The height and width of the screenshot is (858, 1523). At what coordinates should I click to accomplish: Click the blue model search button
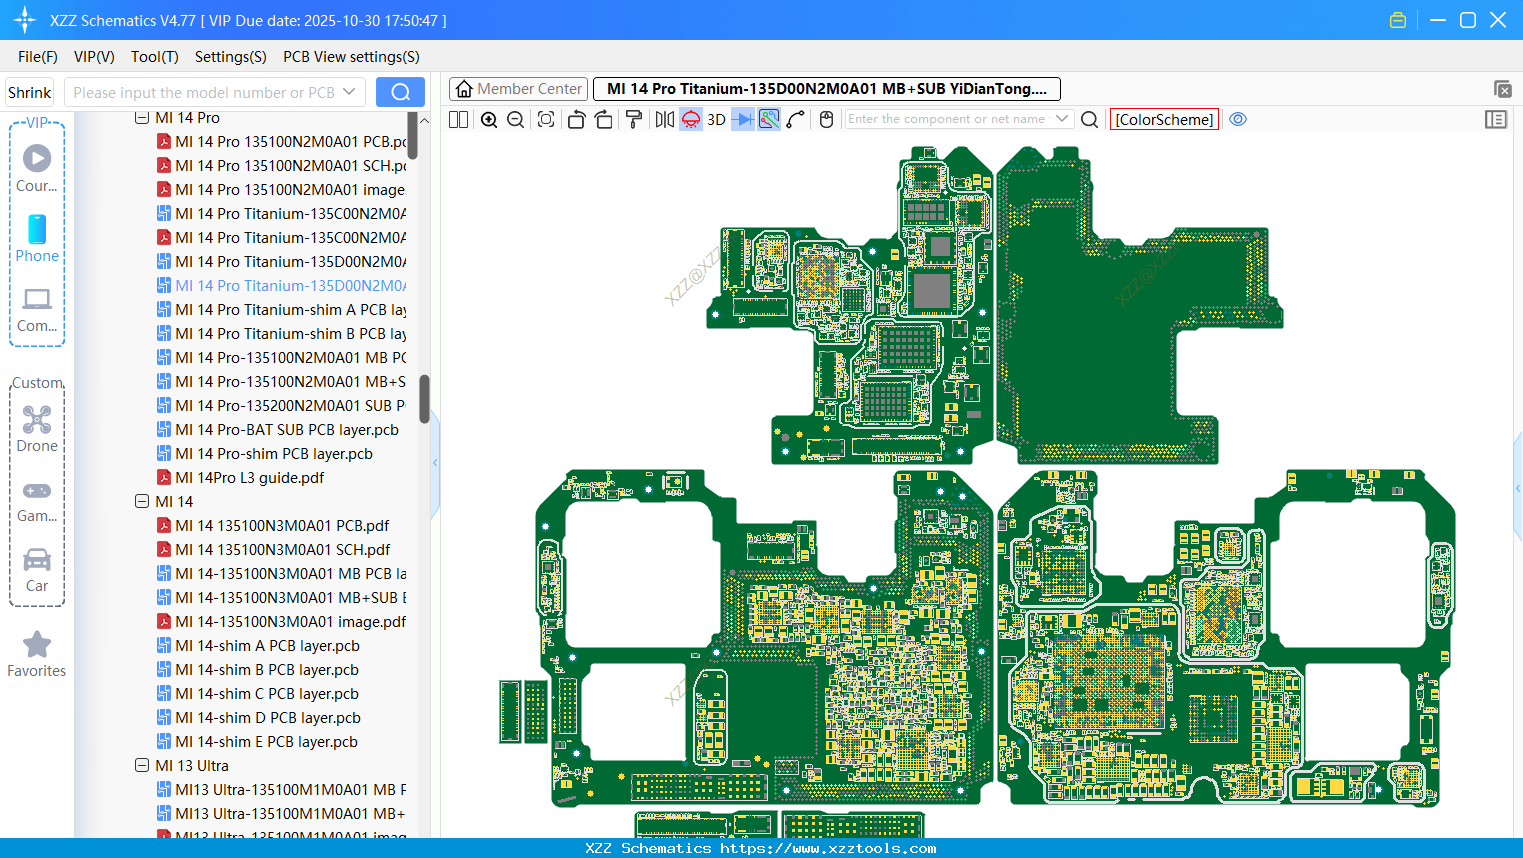pyautogui.click(x=400, y=92)
